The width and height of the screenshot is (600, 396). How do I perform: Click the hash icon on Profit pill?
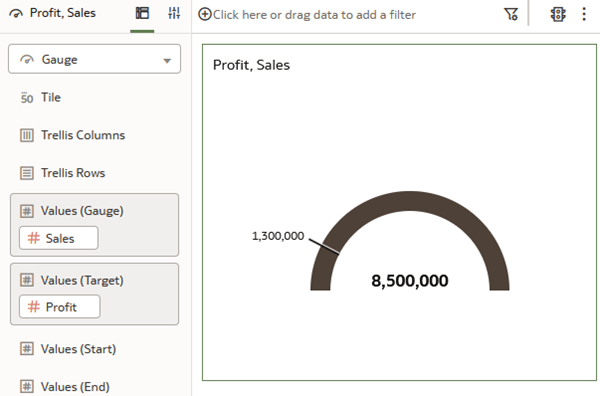[x=34, y=306]
